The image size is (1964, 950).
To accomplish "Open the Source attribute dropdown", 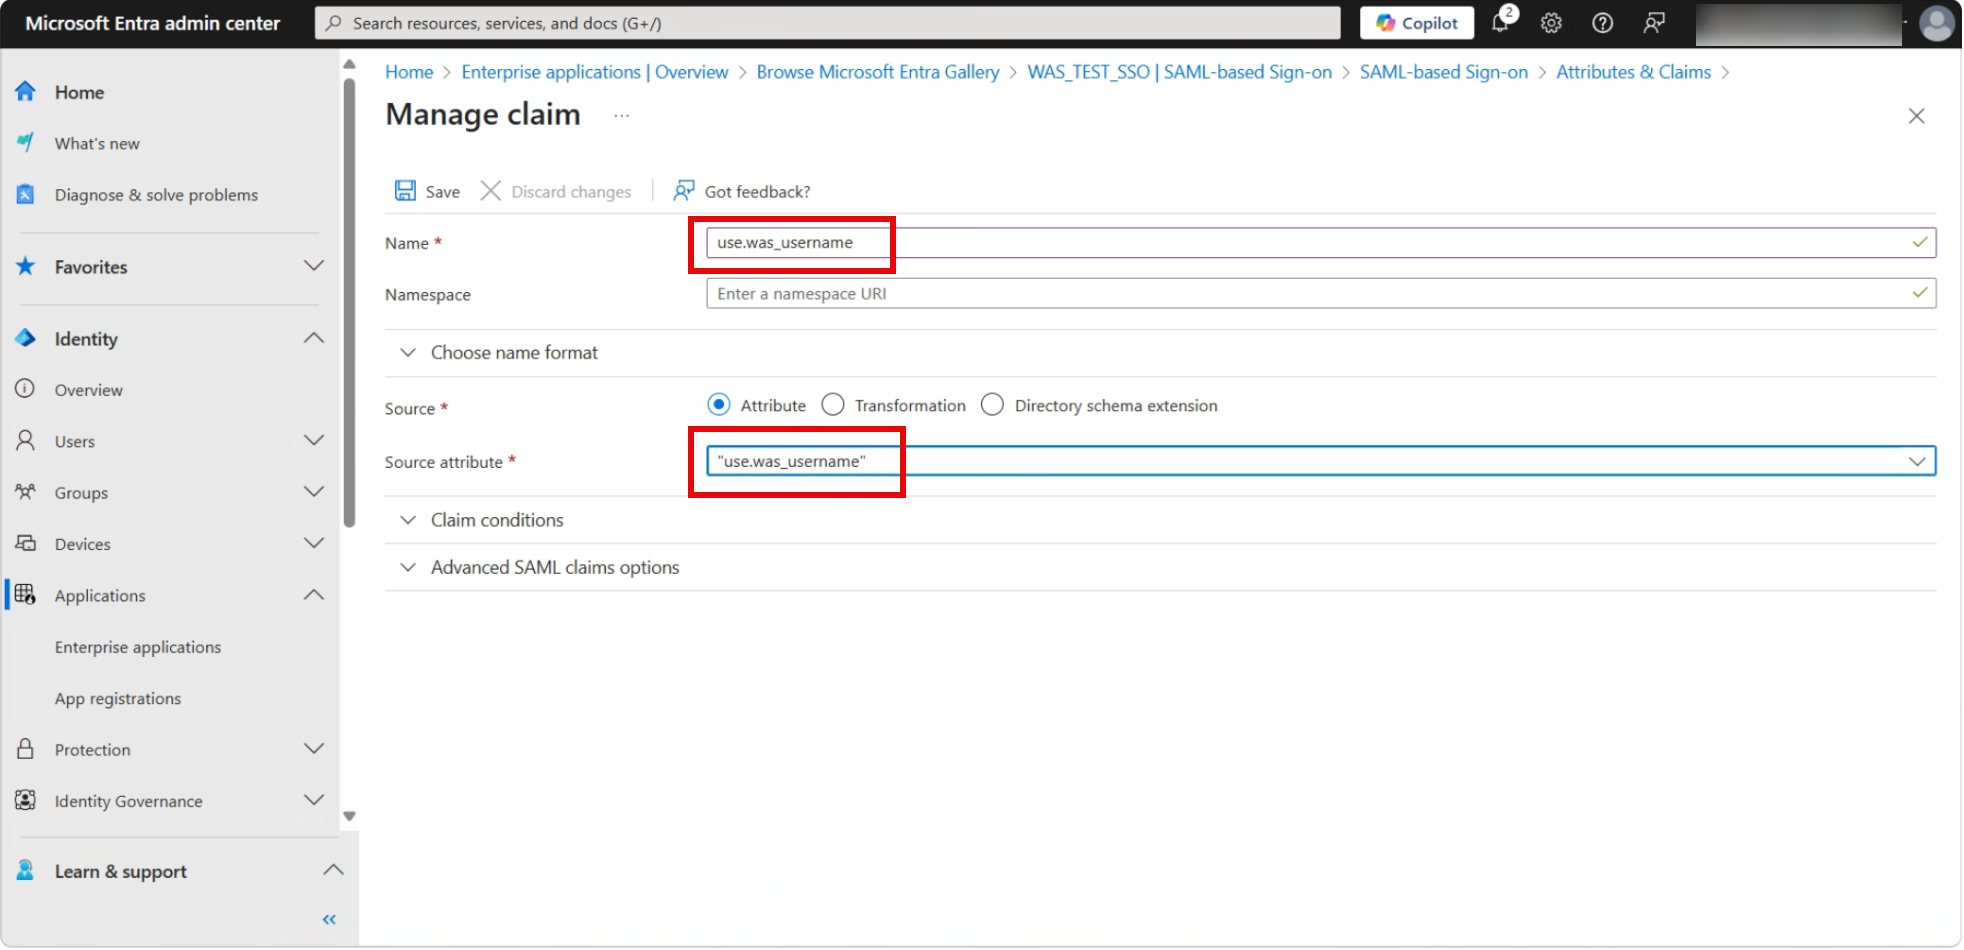I will click(1320, 461).
